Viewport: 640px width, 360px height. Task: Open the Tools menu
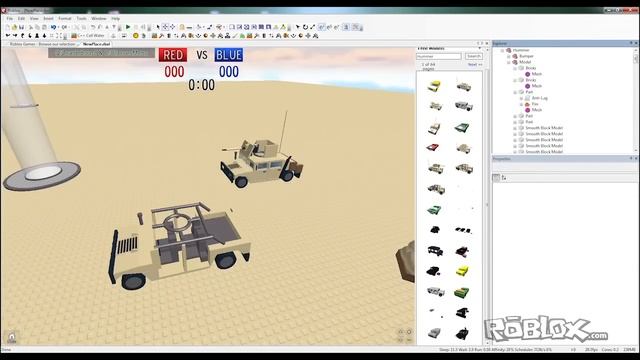point(82,18)
